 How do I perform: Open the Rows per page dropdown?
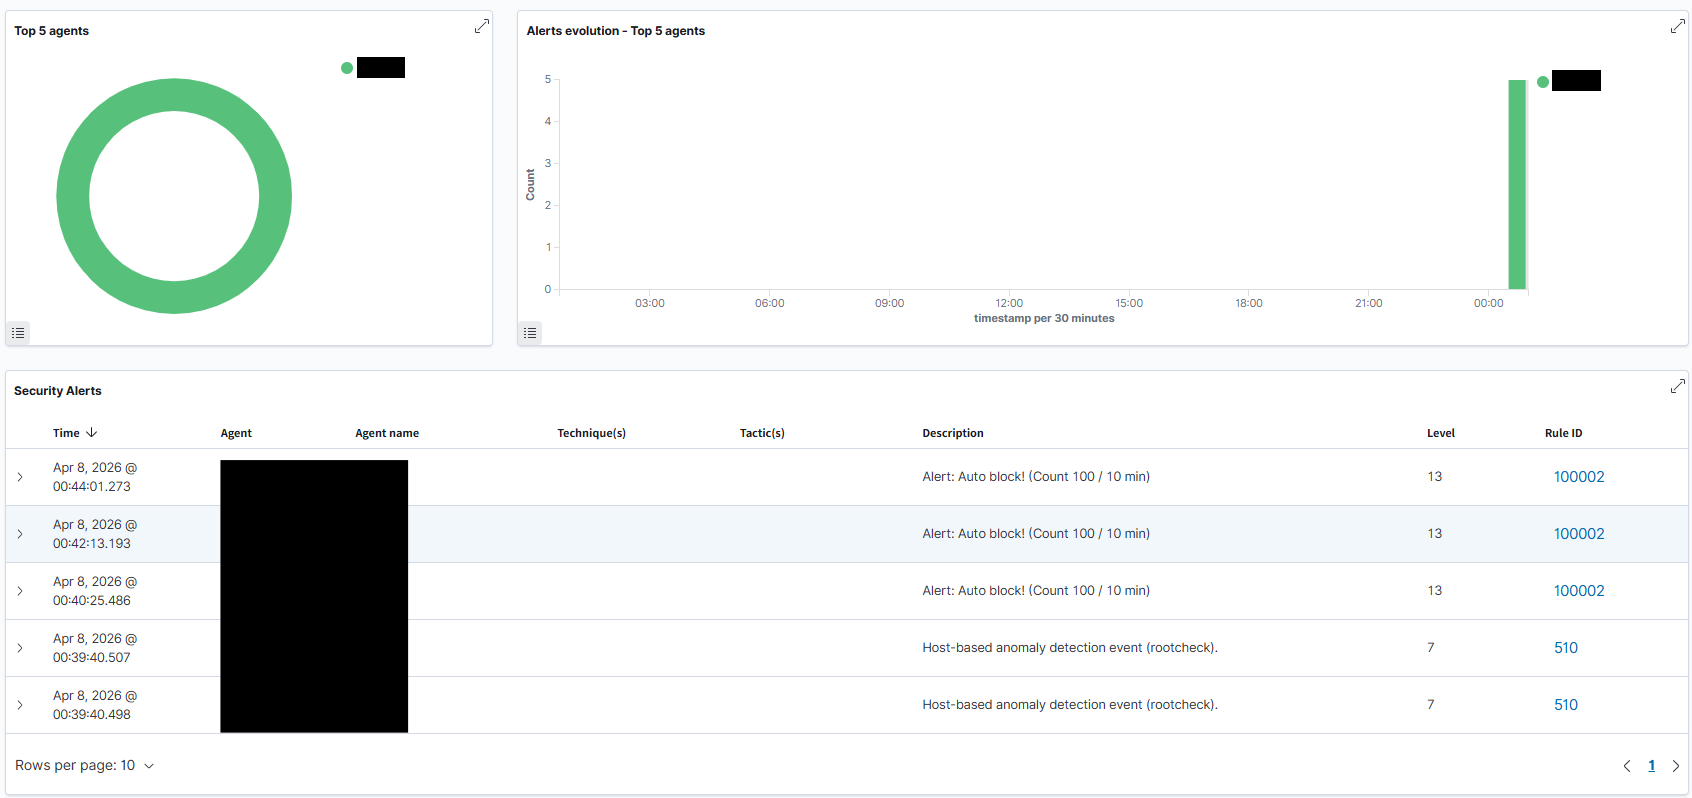[85, 766]
